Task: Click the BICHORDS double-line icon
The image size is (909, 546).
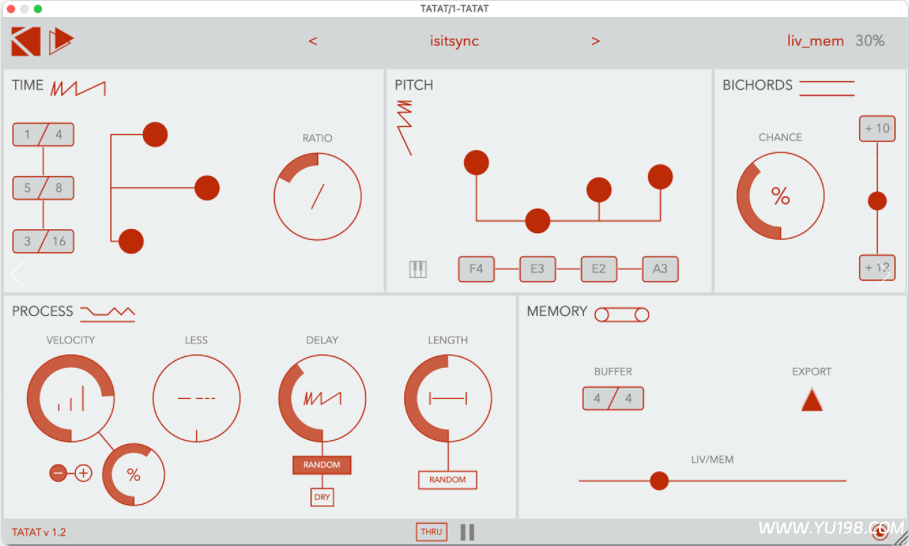Action: (x=827, y=88)
